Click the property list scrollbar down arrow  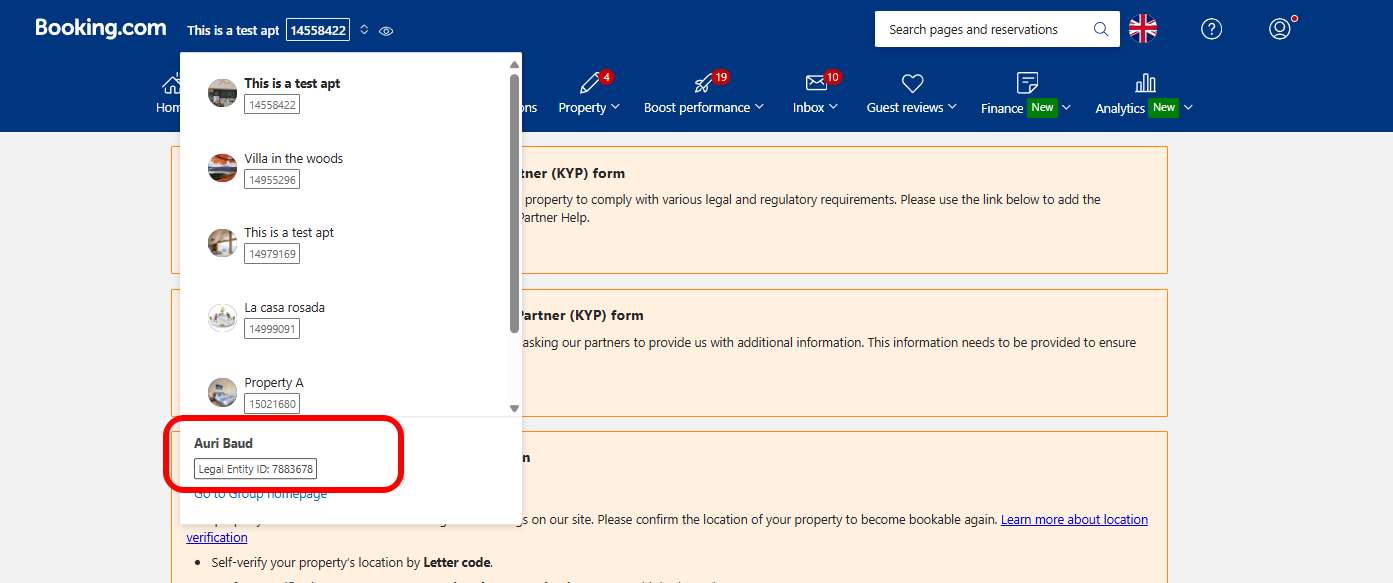point(515,408)
